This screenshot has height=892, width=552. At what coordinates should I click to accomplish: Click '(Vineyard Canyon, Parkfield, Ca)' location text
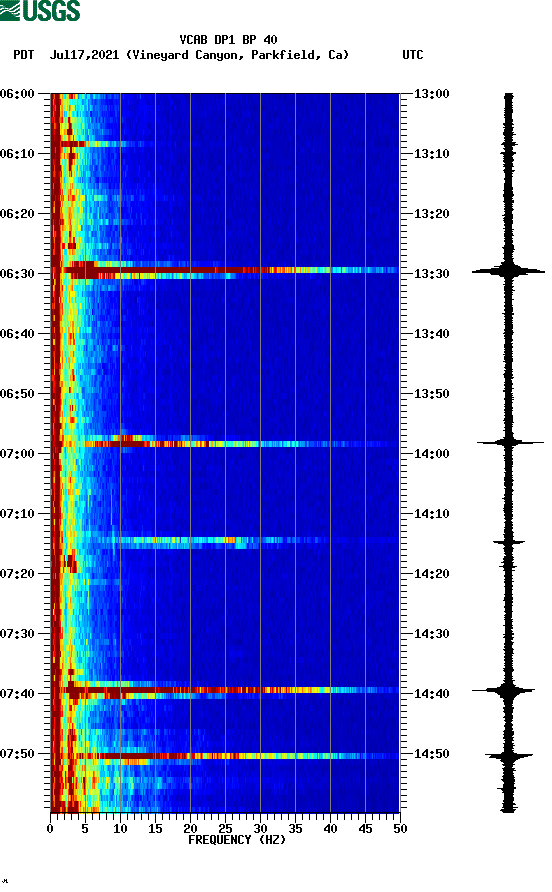pyautogui.click(x=237, y=55)
